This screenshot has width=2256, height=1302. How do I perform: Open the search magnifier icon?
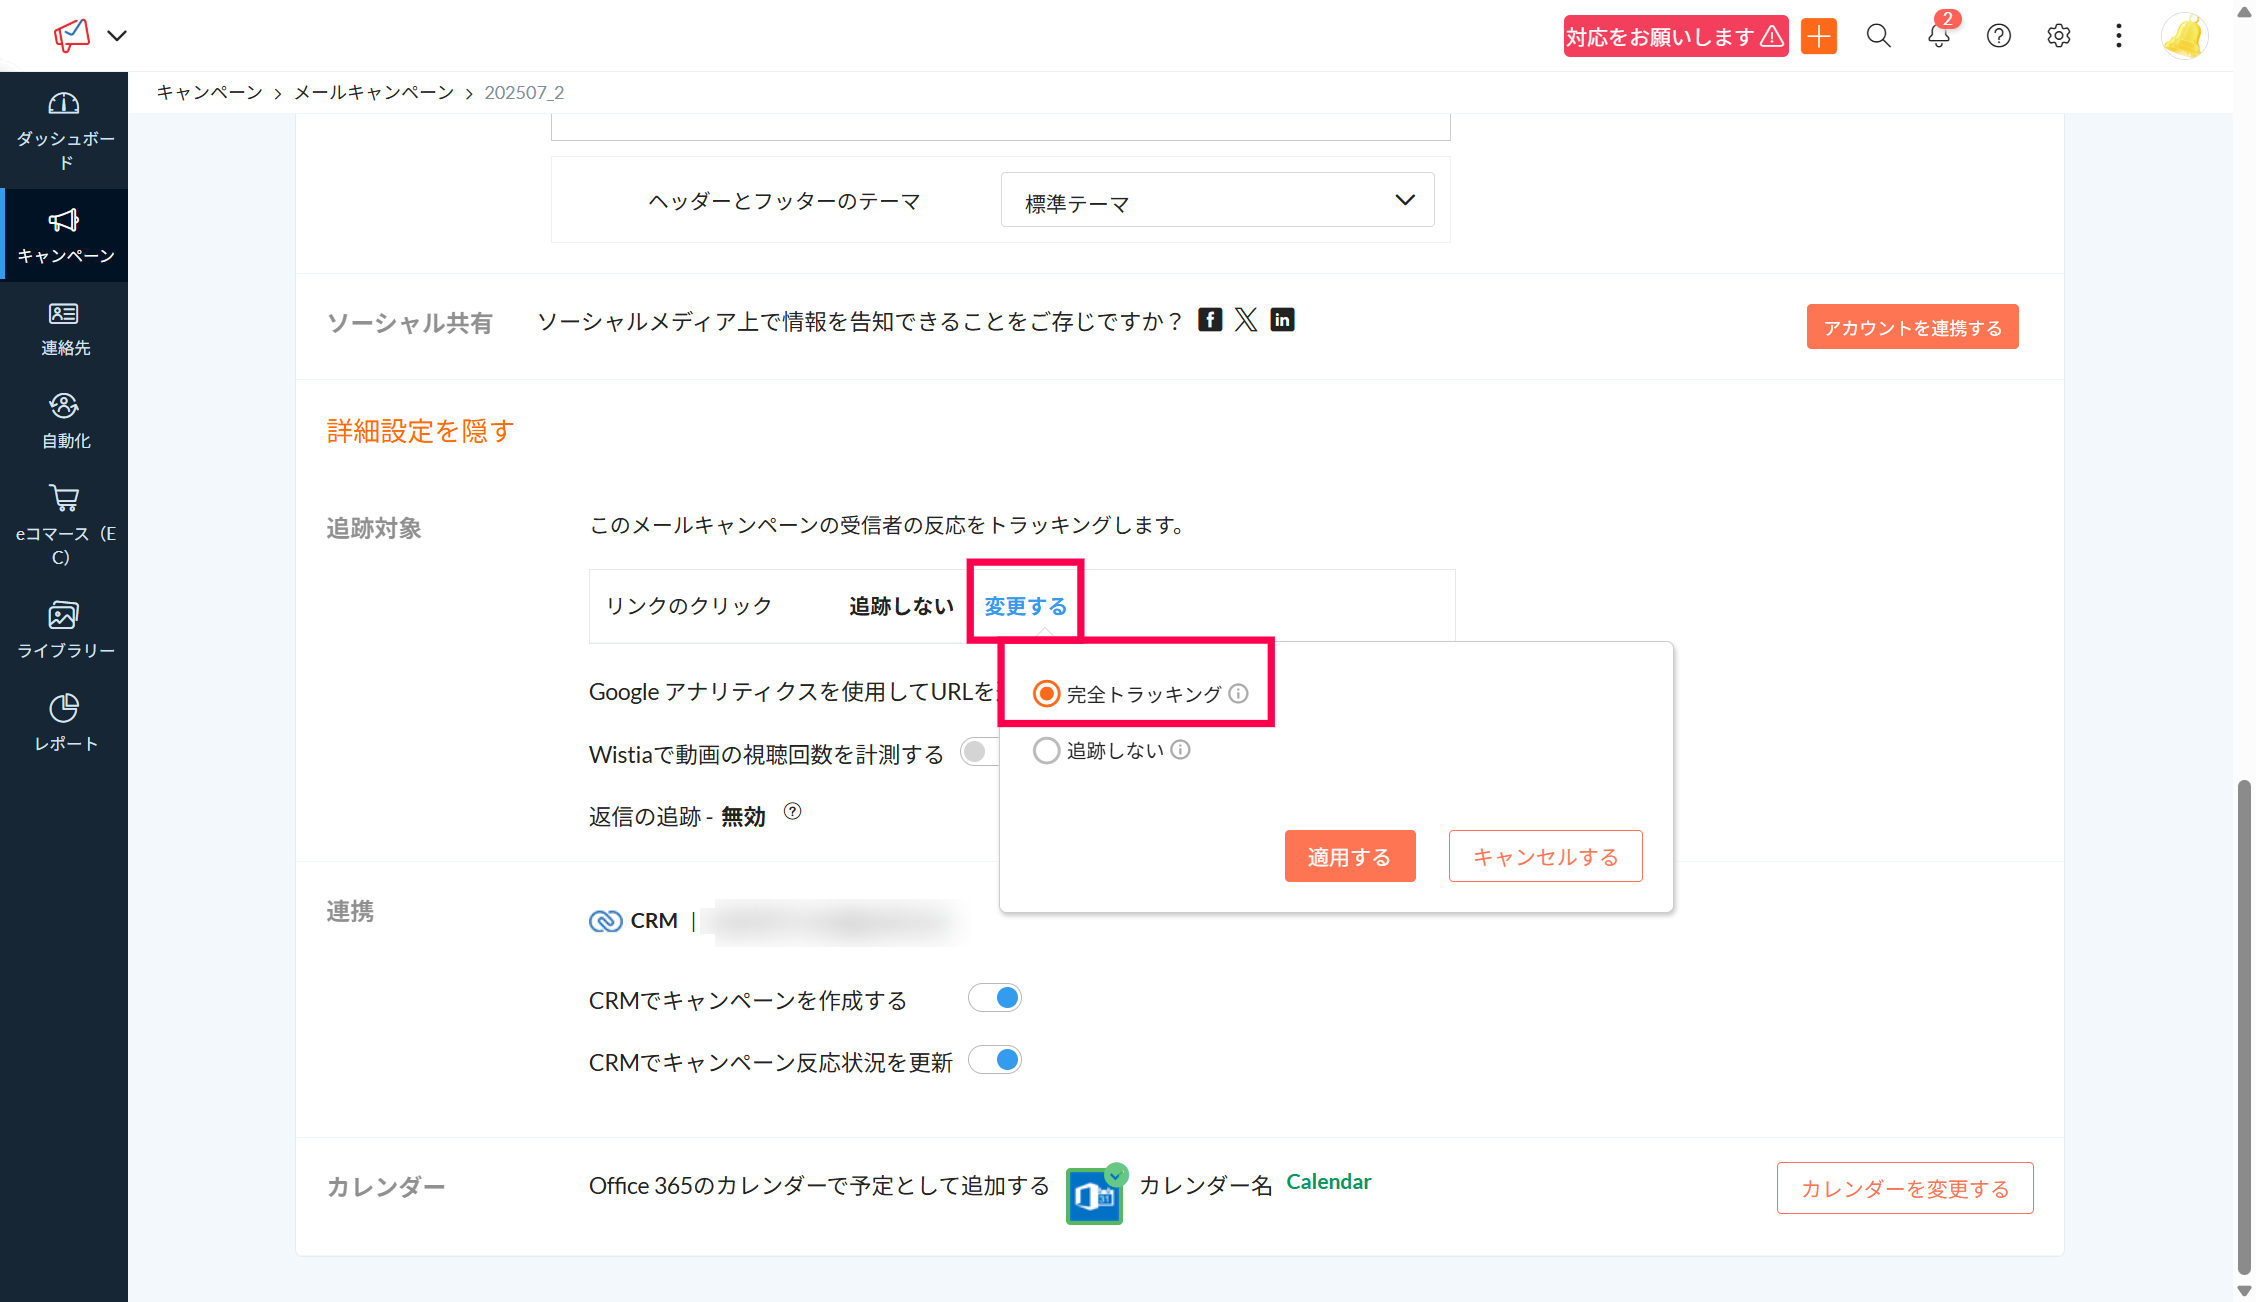1878,36
